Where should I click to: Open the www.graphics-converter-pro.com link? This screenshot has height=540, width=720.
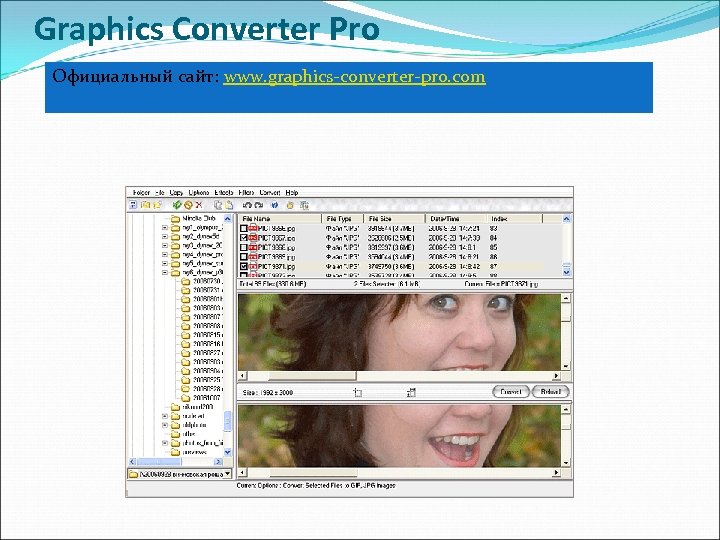354,77
